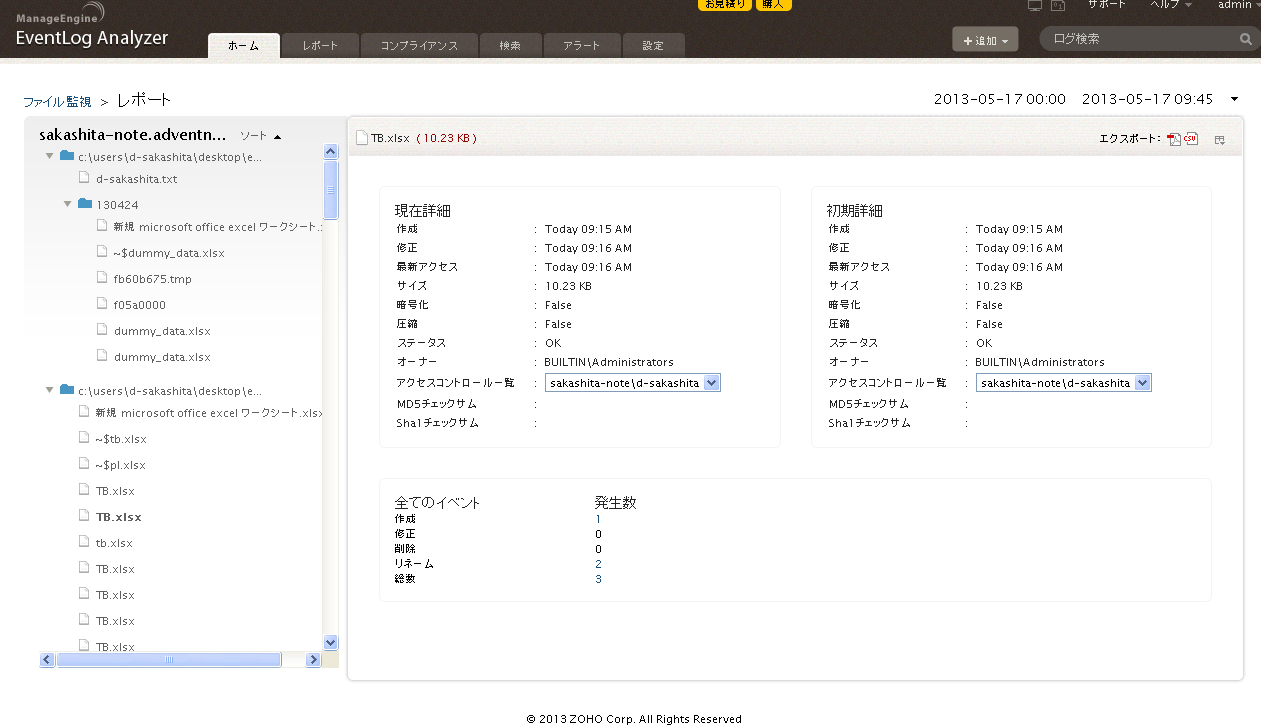Collapse the 130424 folder tree node

(x=68, y=204)
